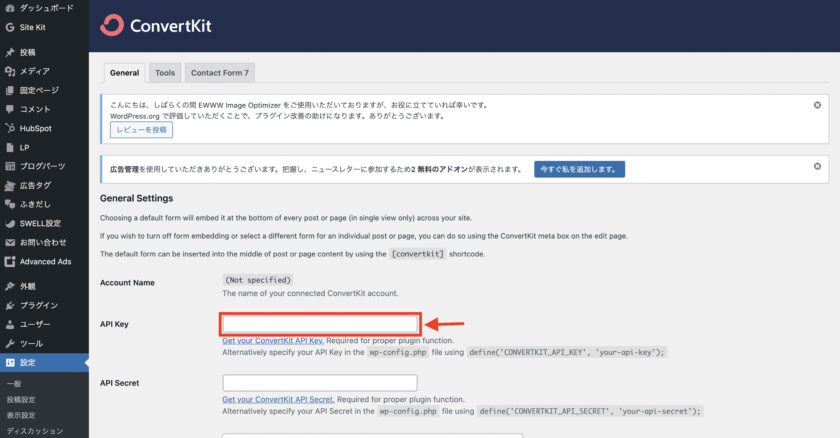Open the Contact Form 7 tab

[220, 73]
